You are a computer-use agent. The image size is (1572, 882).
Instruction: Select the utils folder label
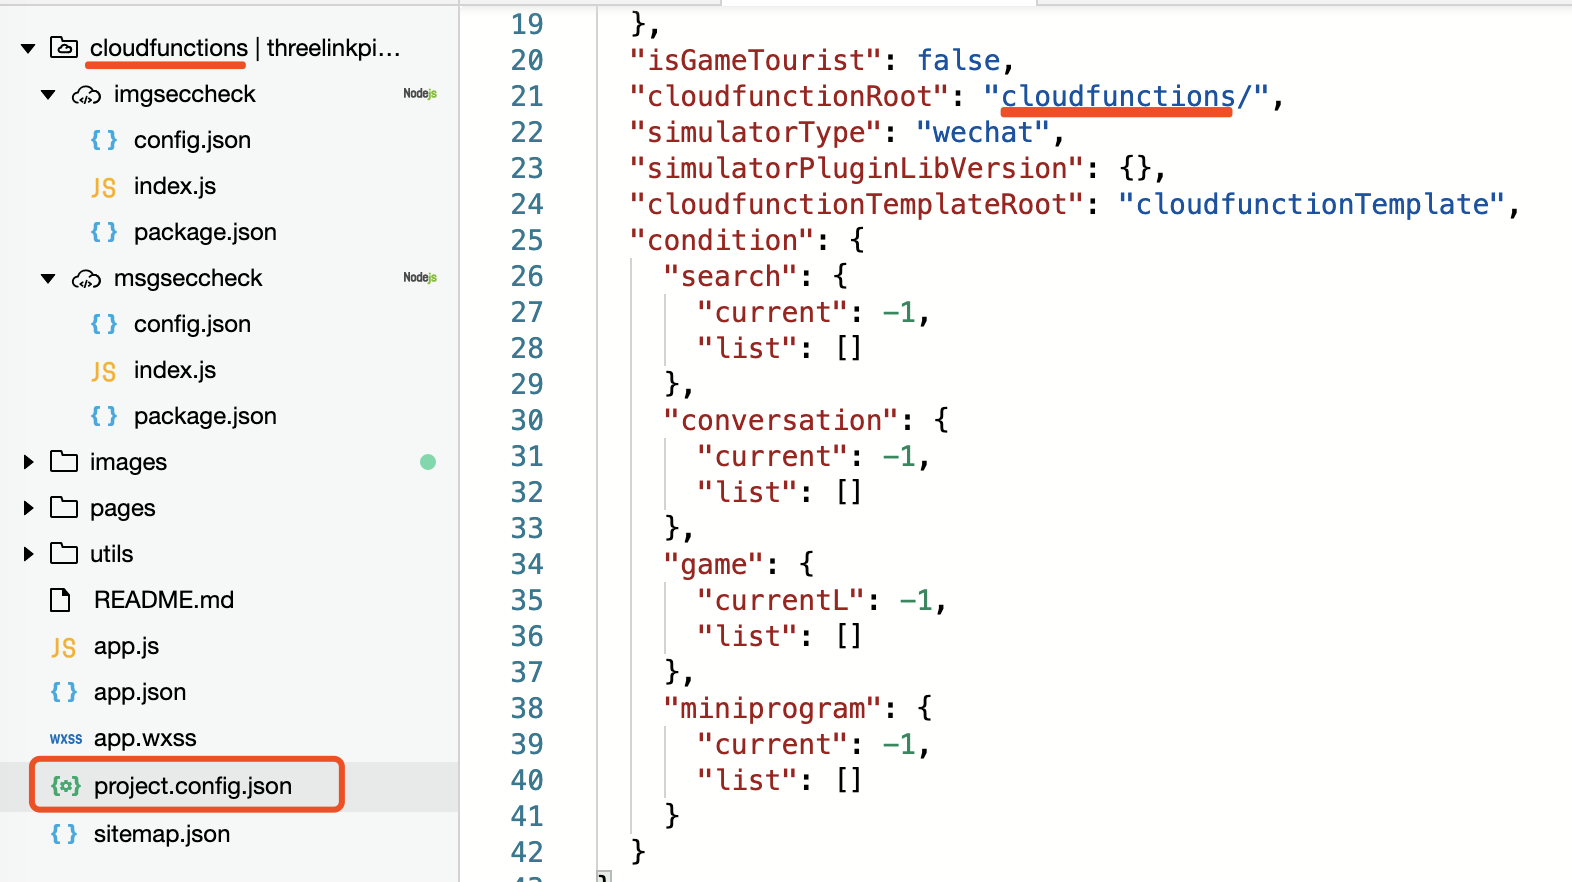click(x=111, y=554)
